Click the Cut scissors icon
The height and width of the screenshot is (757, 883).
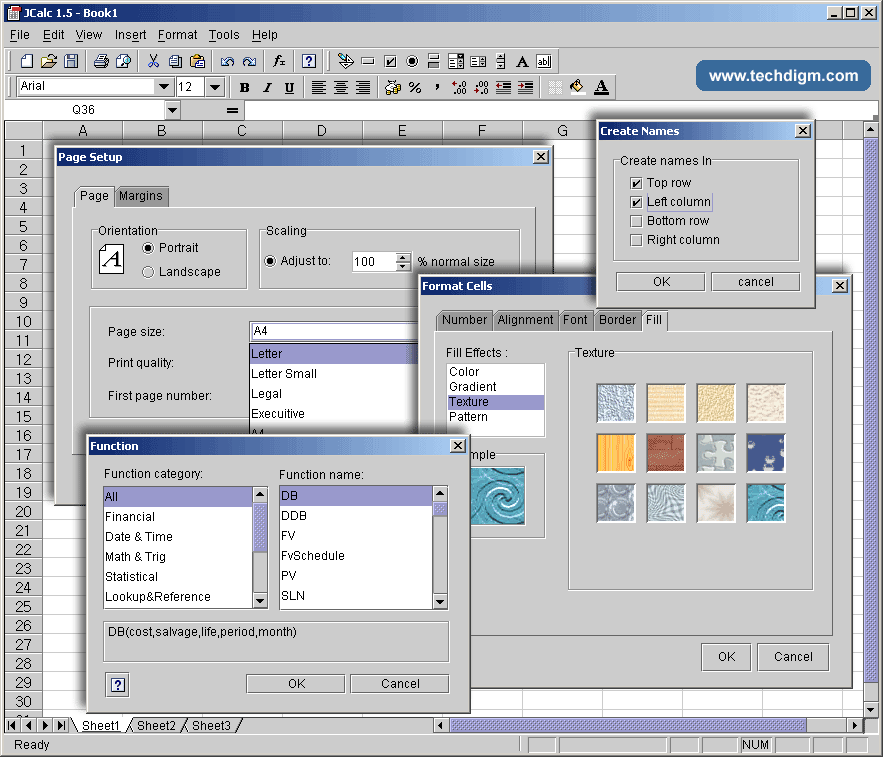[x=153, y=61]
